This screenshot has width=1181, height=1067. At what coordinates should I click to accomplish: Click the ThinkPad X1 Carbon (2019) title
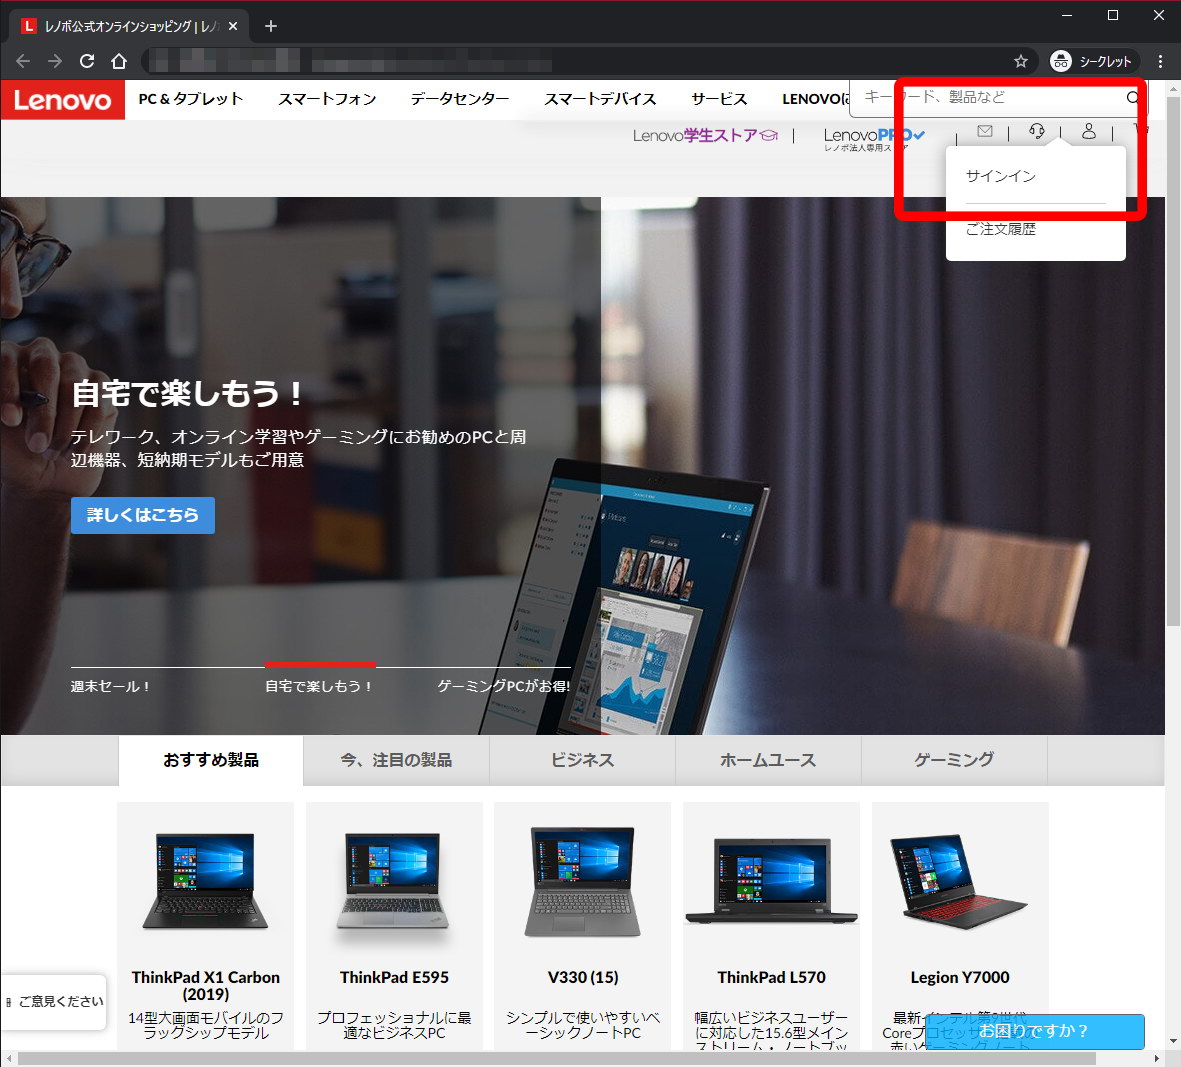[206, 986]
